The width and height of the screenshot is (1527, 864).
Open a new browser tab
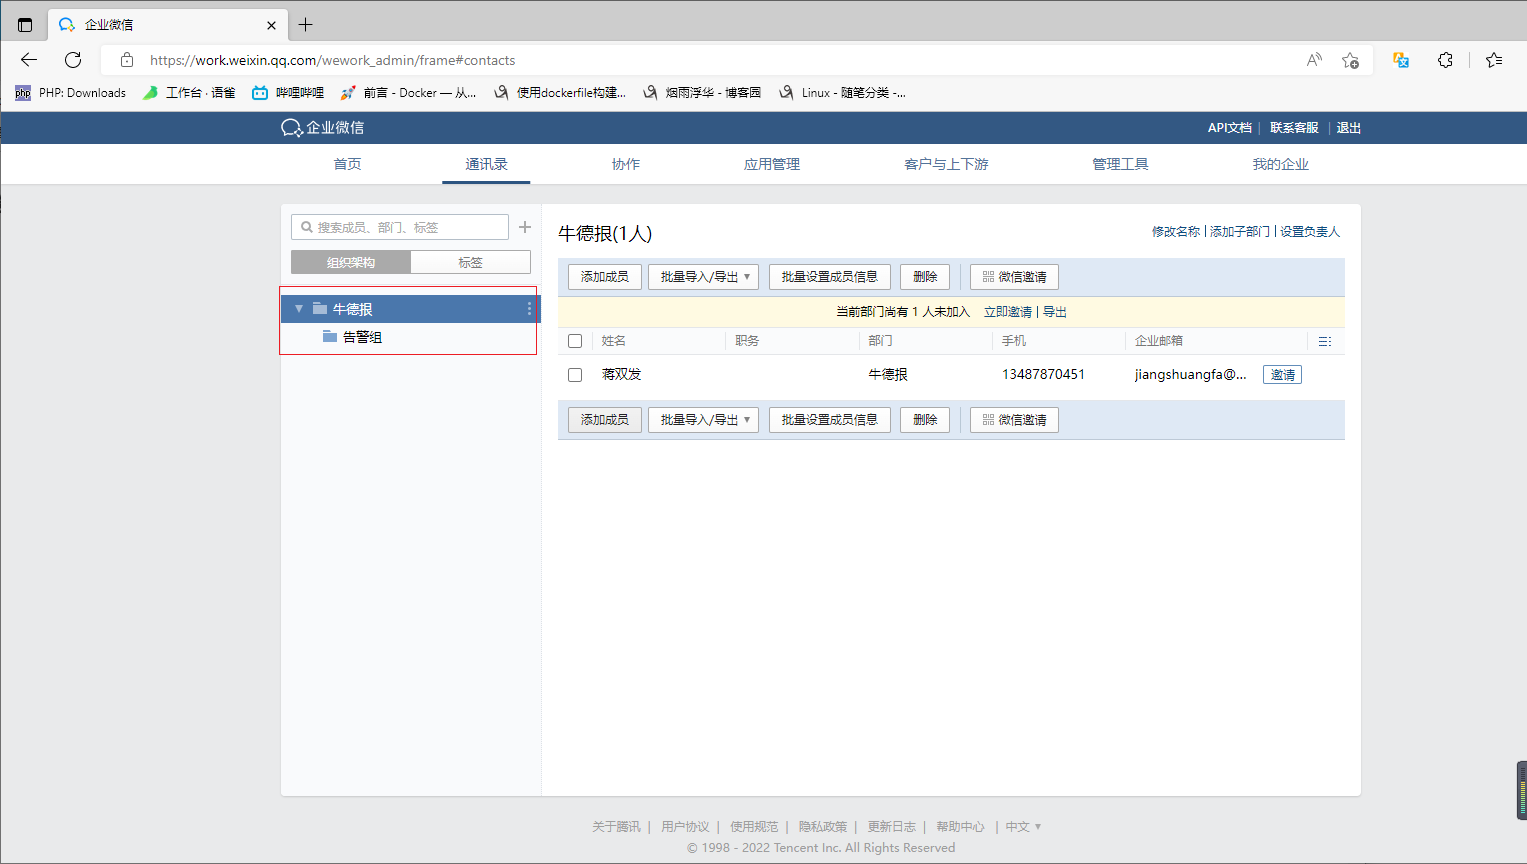pyautogui.click(x=306, y=25)
